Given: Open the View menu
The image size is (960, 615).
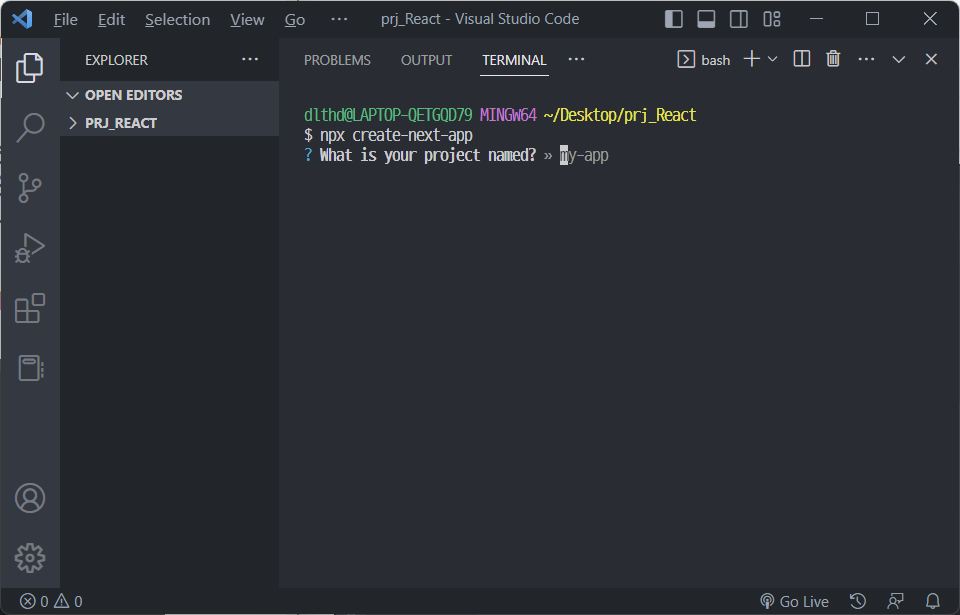Looking at the screenshot, I should click(x=247, y=20).
